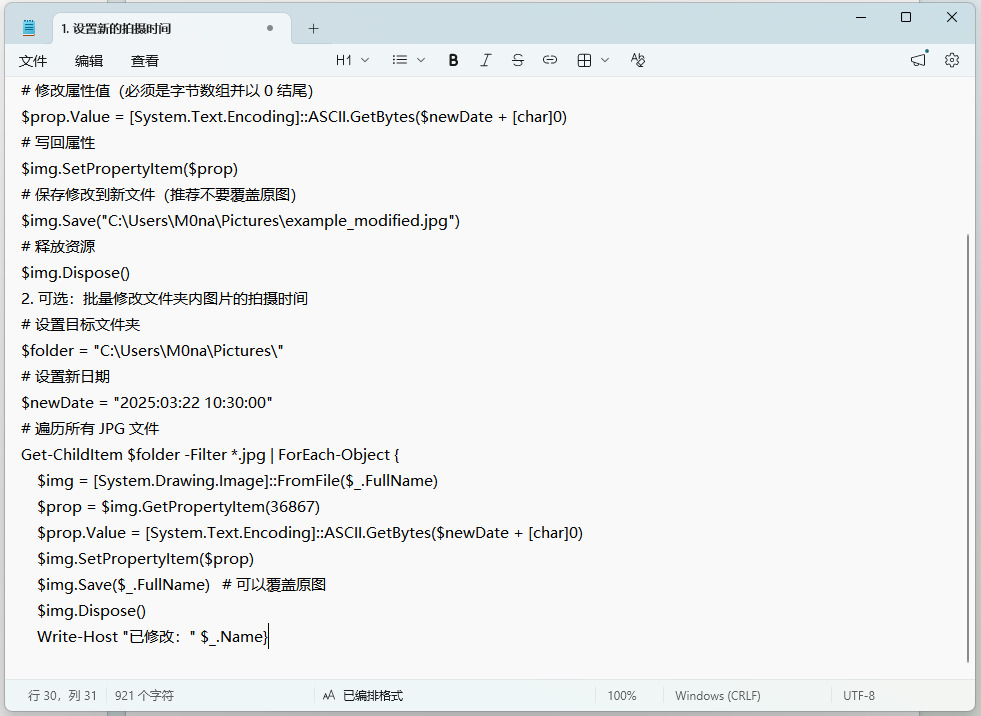981x716 pixels.
Task: Open the 文件 menu
Action: [33, 61]
